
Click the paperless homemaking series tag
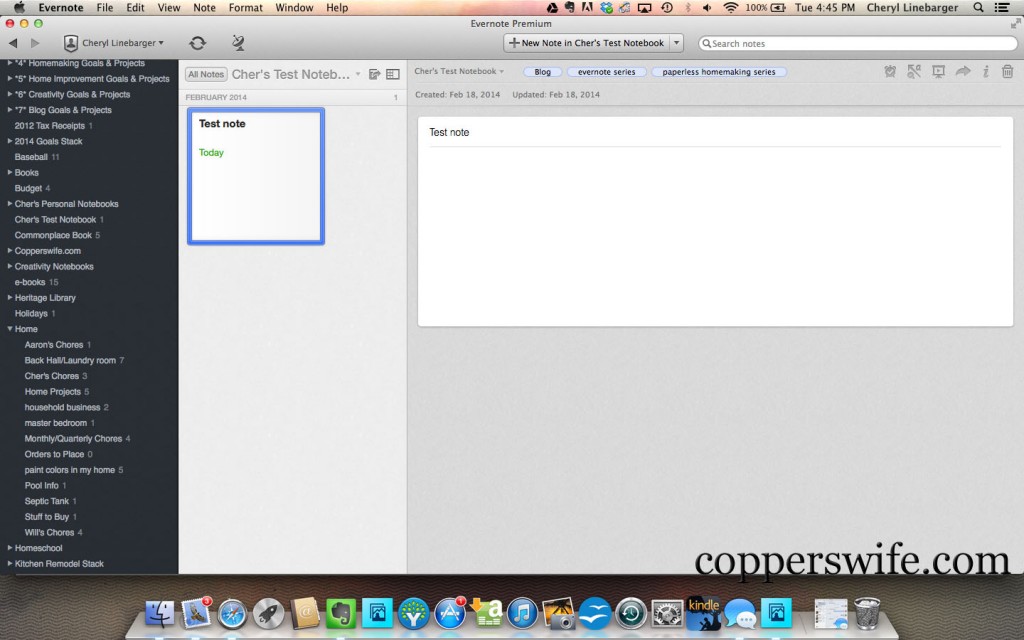tap(719, 72)
